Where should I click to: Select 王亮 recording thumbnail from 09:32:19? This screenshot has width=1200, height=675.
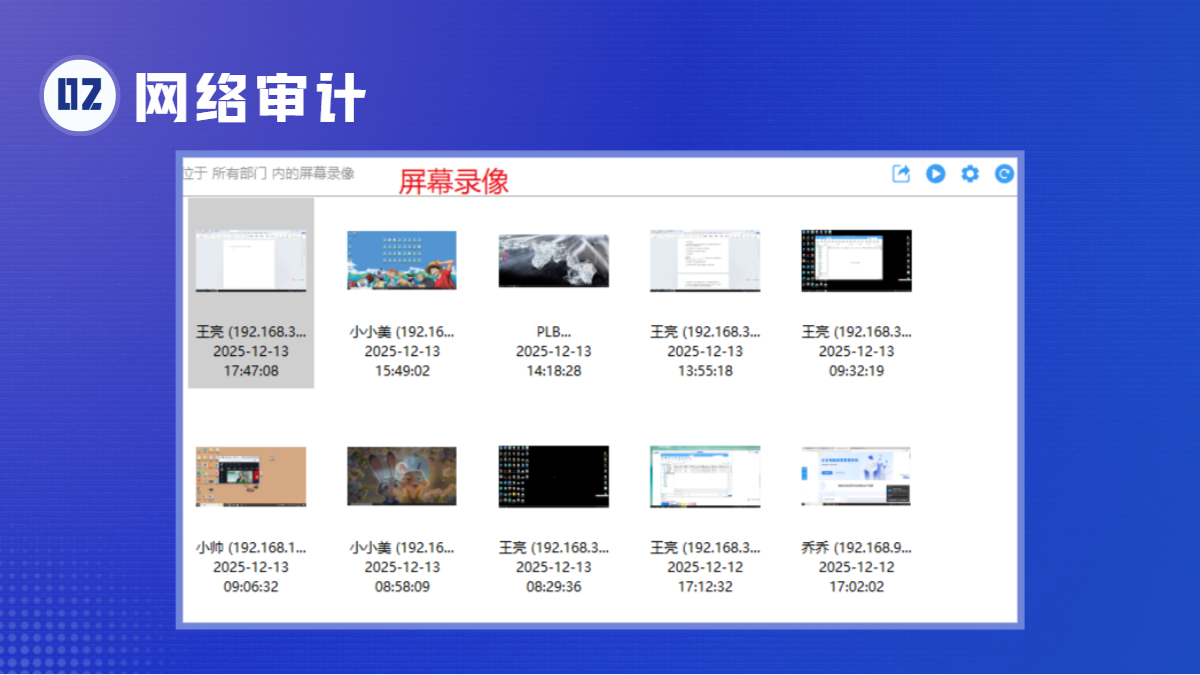pos(856,261)
